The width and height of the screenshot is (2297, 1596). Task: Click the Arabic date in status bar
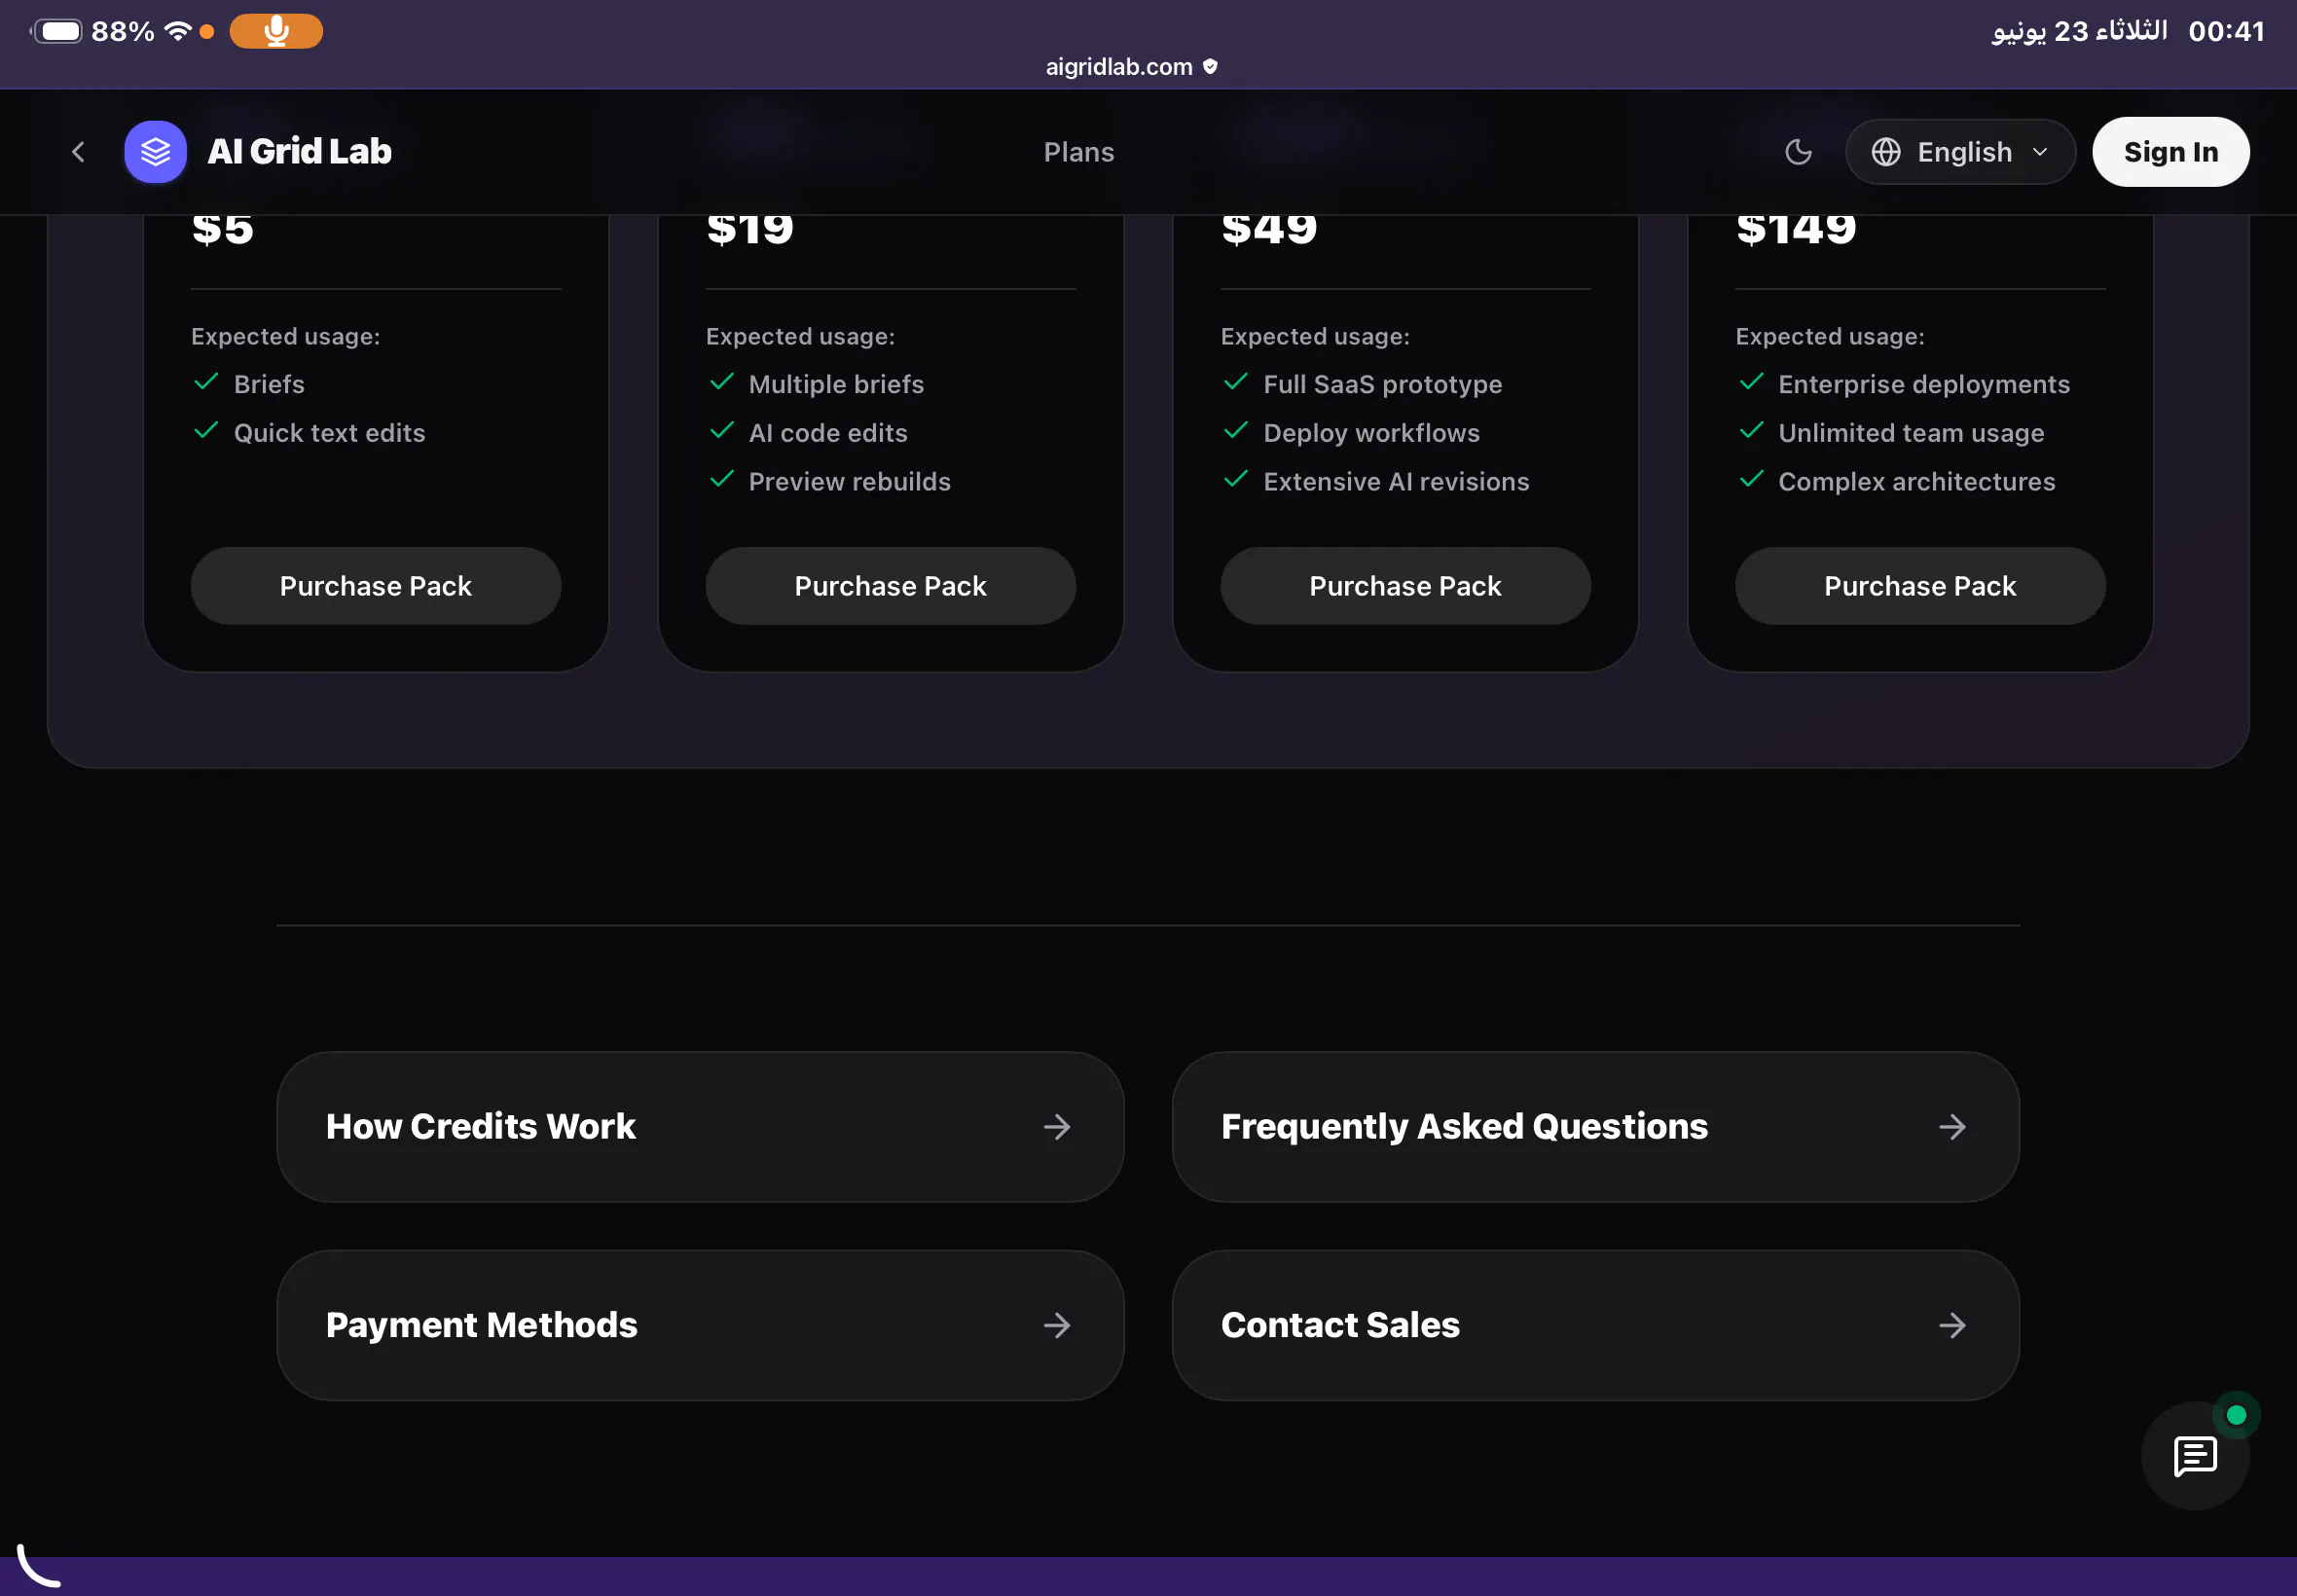click(x=2079, y=31)
